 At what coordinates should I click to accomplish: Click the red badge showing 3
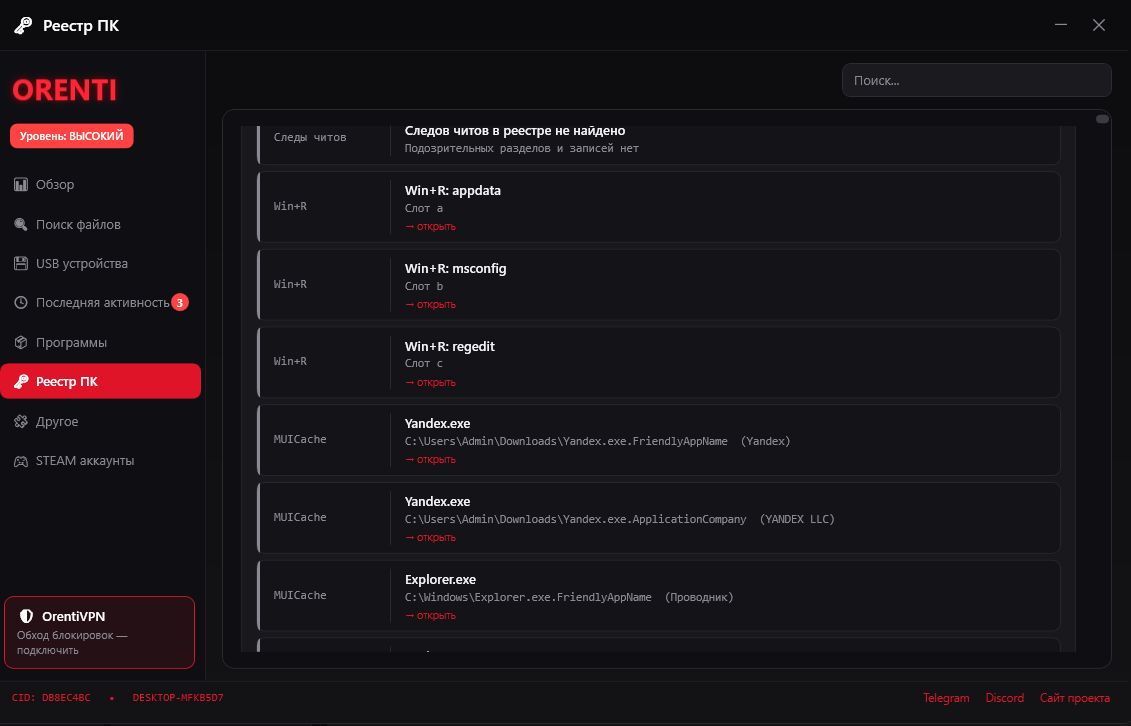(180, 303)
